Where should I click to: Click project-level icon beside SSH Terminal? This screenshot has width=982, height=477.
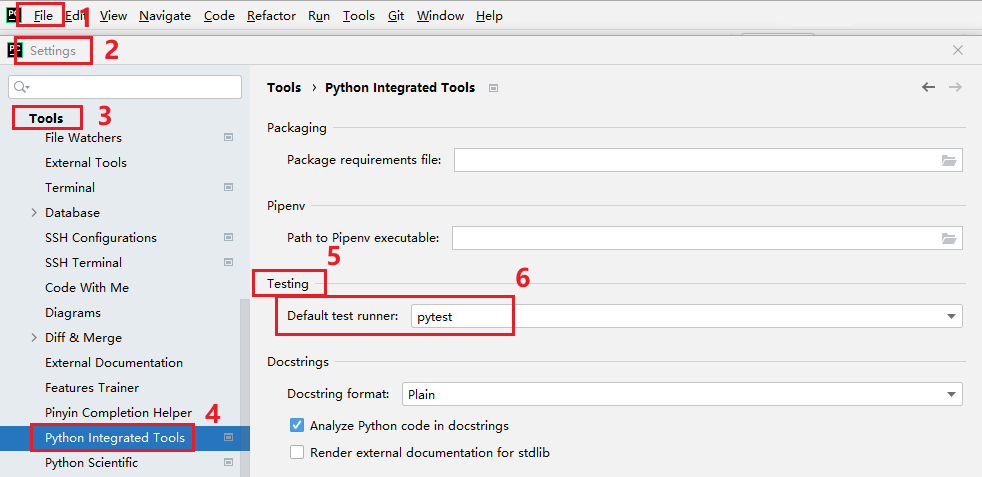click(228, 263)
